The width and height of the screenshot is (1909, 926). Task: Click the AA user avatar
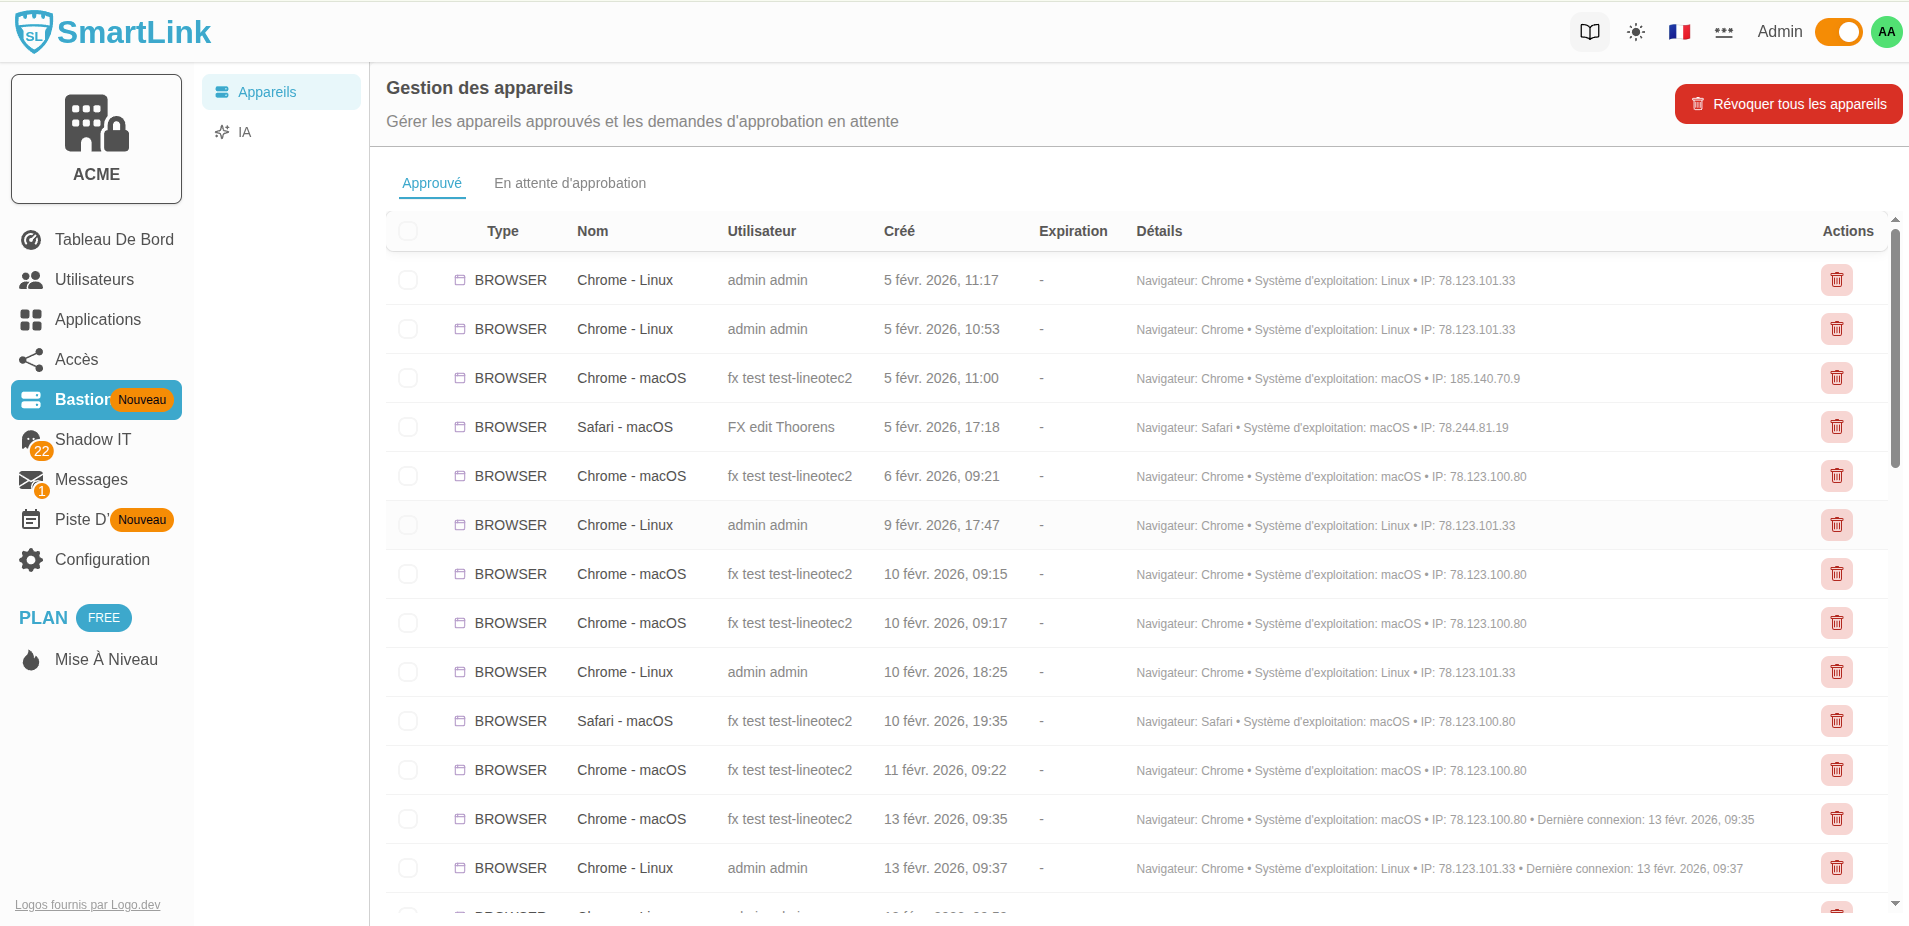(1886, 32)
